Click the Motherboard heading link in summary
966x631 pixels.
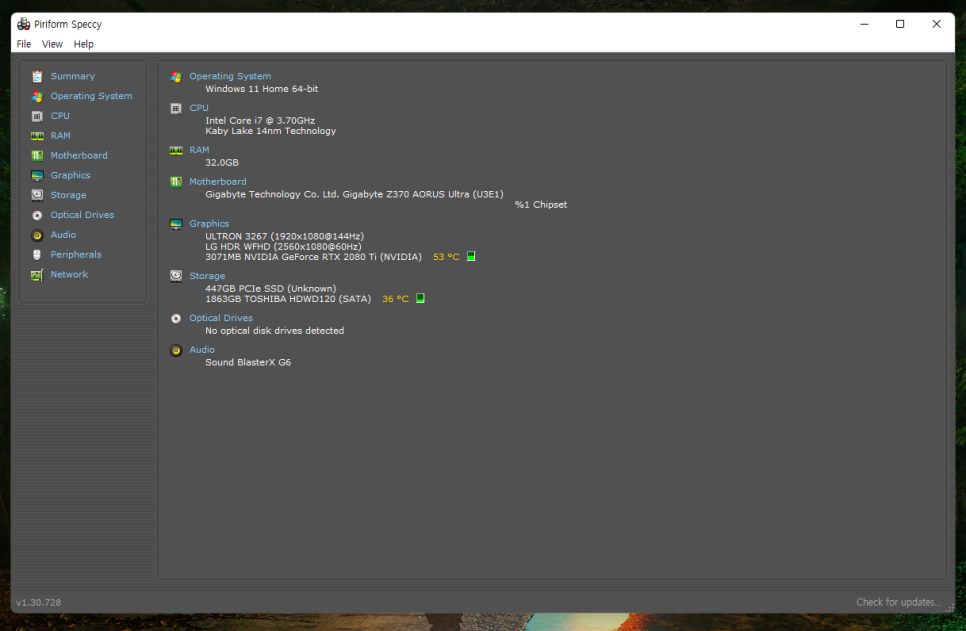click(217, 182)
